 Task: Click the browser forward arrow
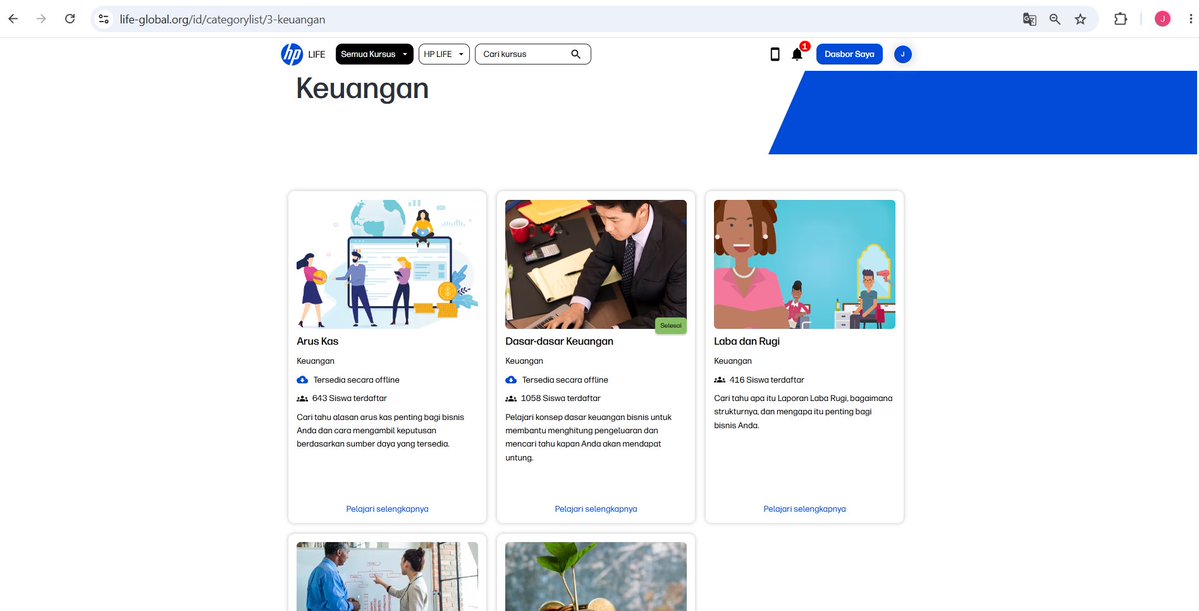[41, 19]
